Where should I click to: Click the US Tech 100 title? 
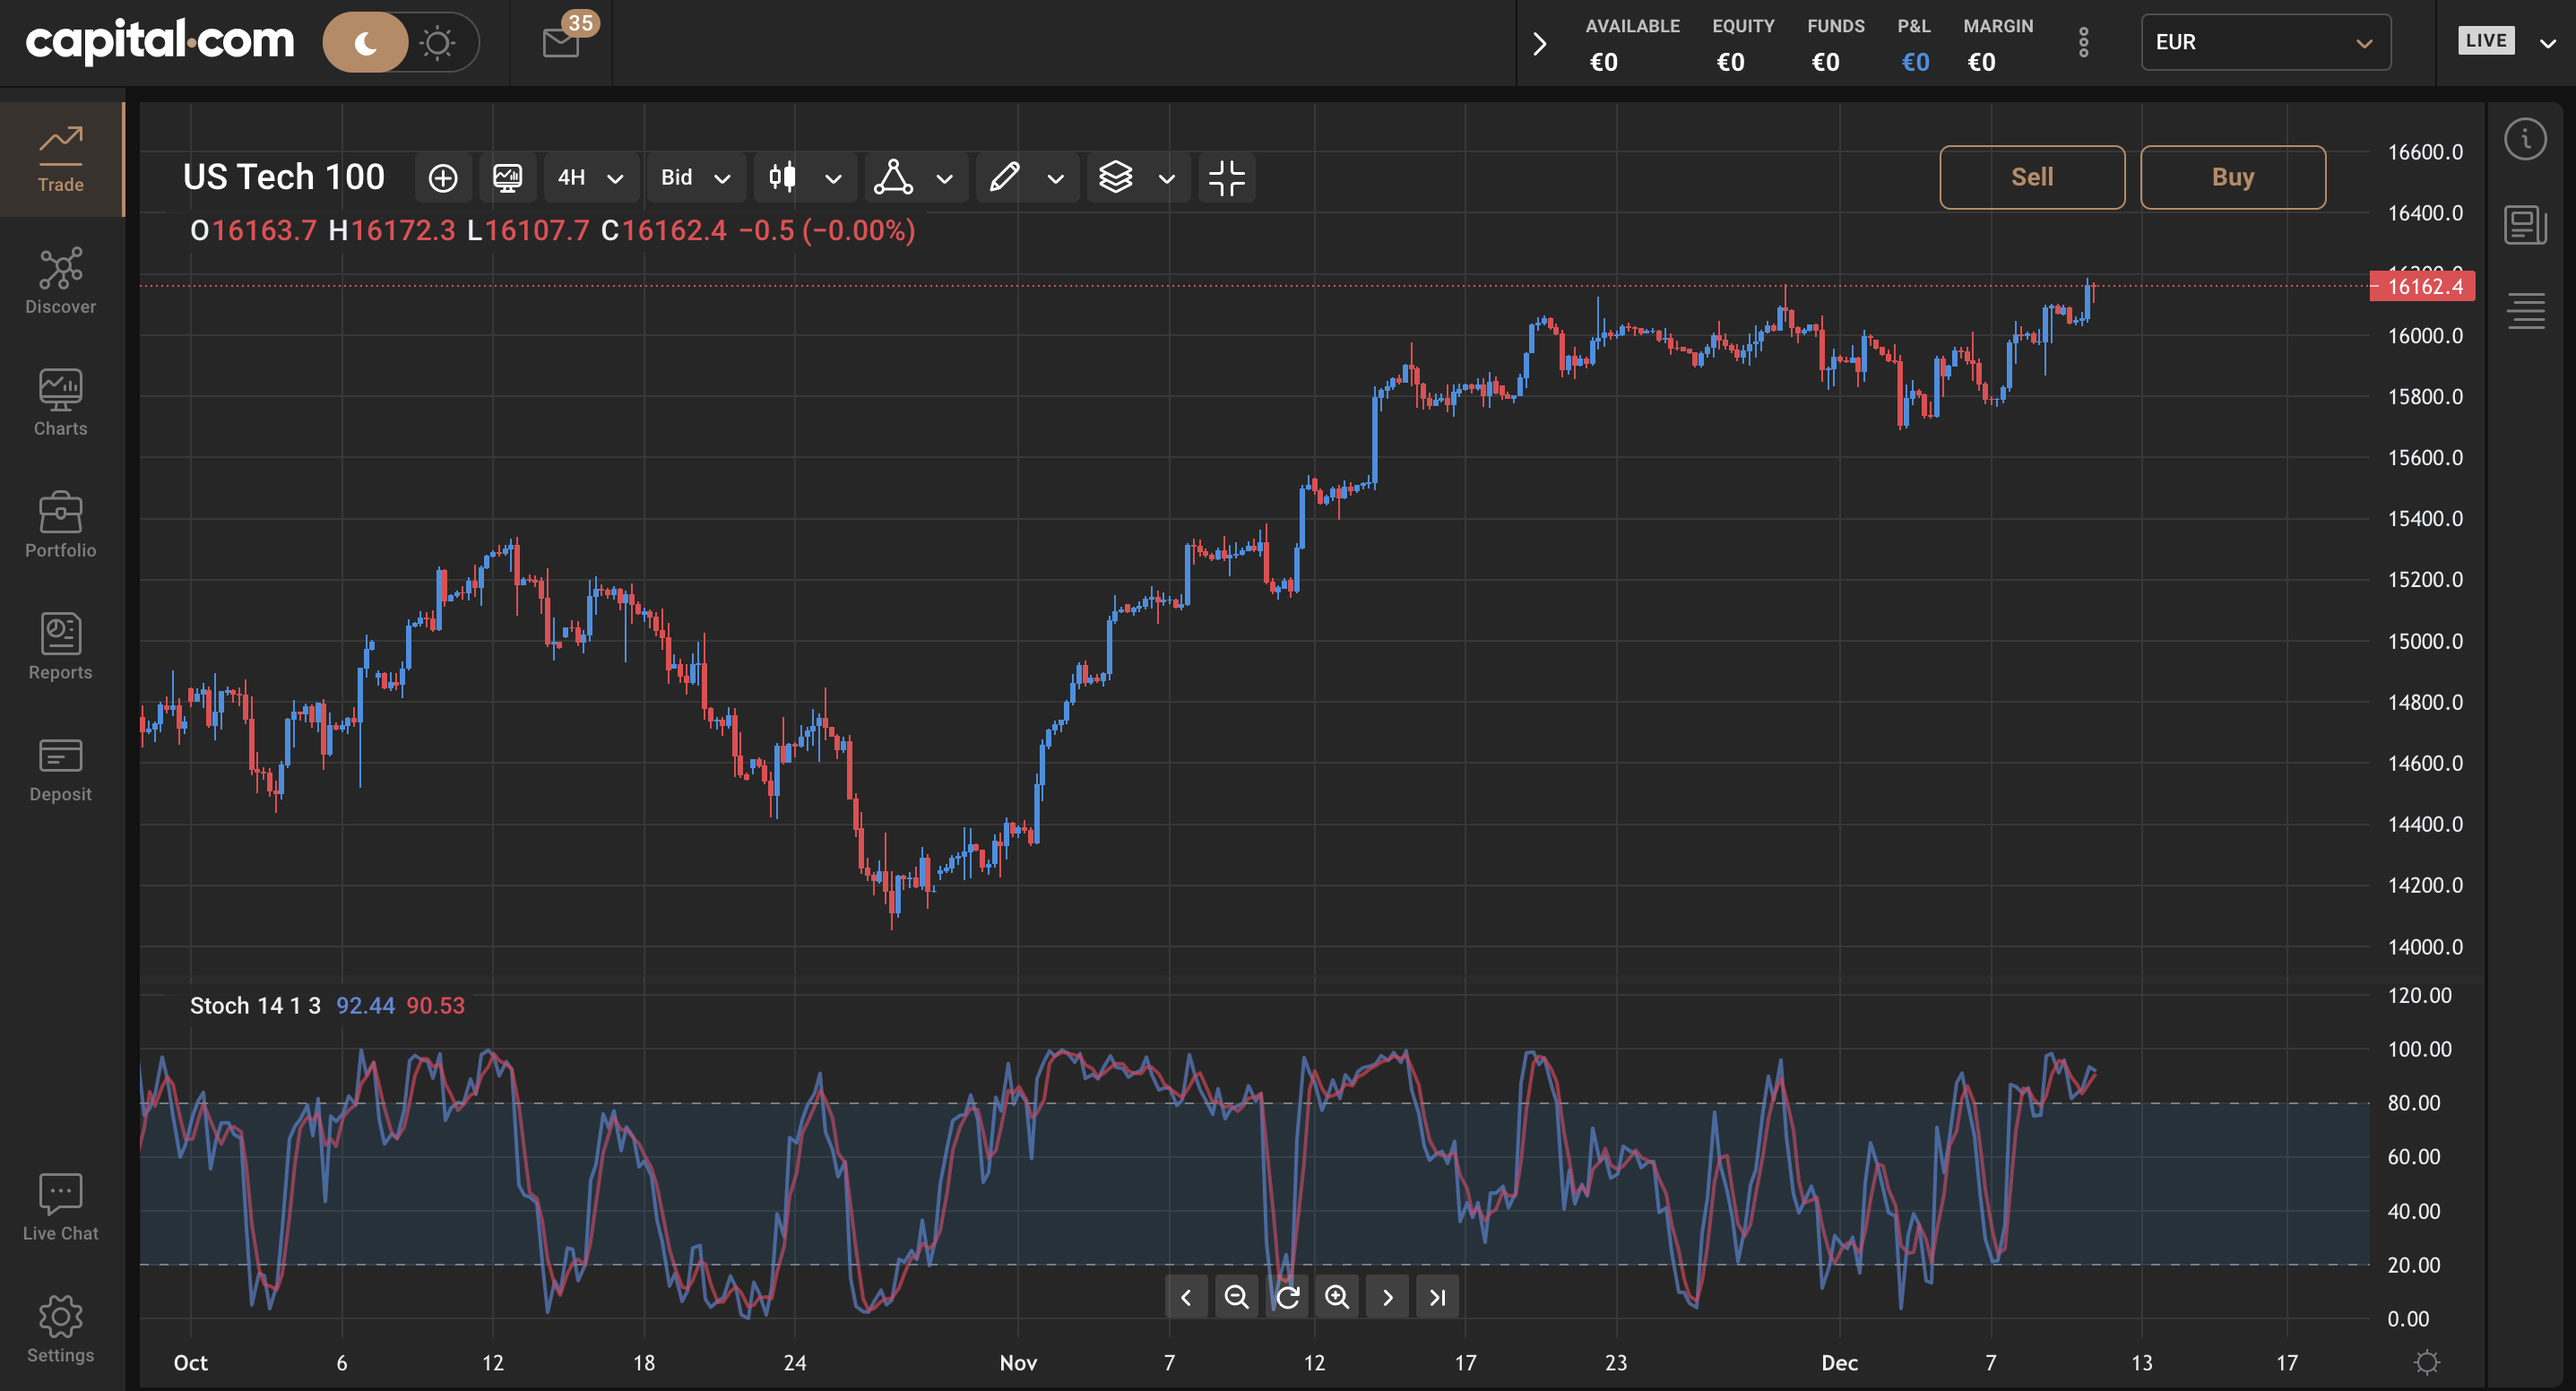[x=284, y=177]
